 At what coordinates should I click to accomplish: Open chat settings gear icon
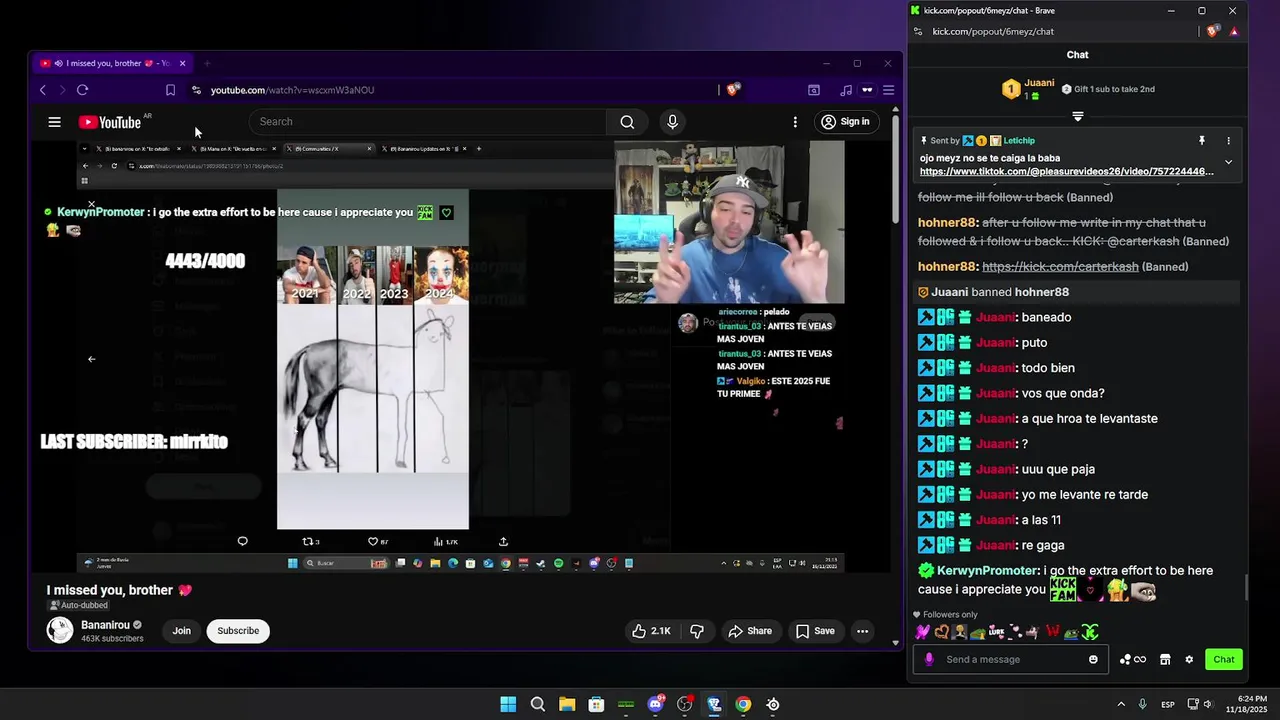[1189, 660]
